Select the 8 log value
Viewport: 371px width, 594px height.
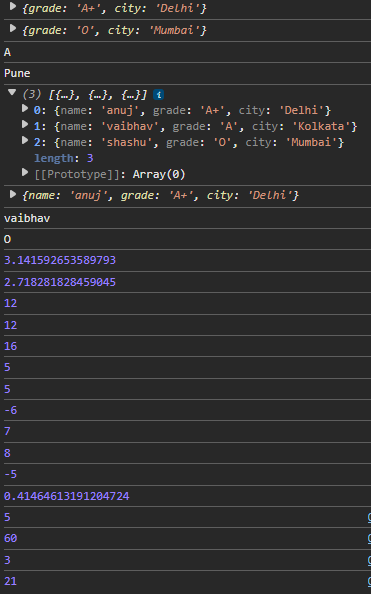7,453
